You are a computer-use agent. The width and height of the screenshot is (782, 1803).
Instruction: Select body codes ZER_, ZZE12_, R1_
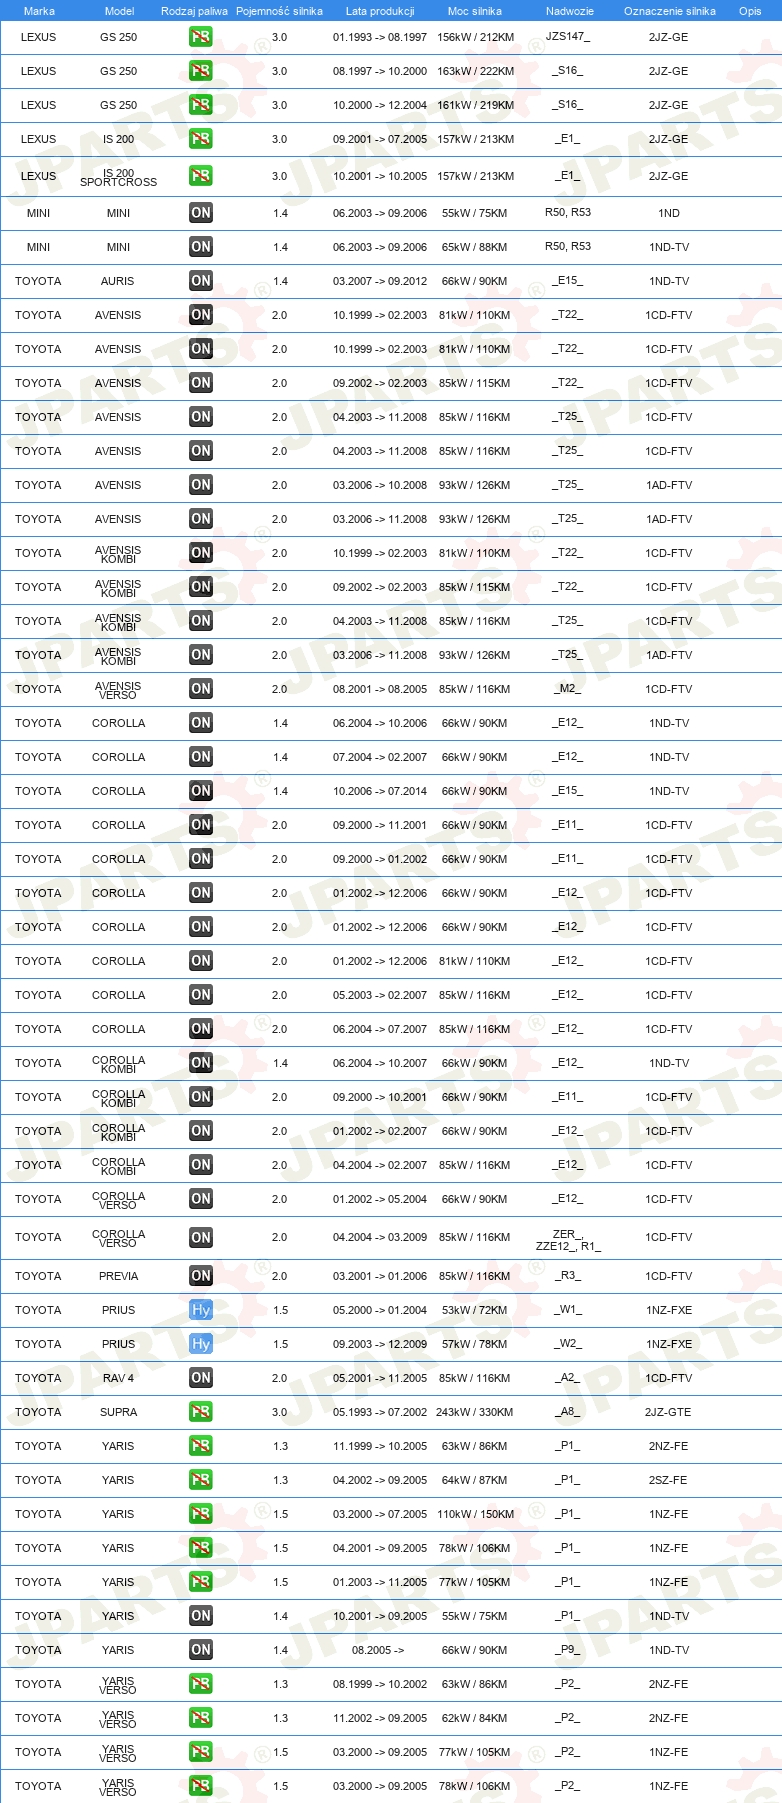click(568, 1240)
